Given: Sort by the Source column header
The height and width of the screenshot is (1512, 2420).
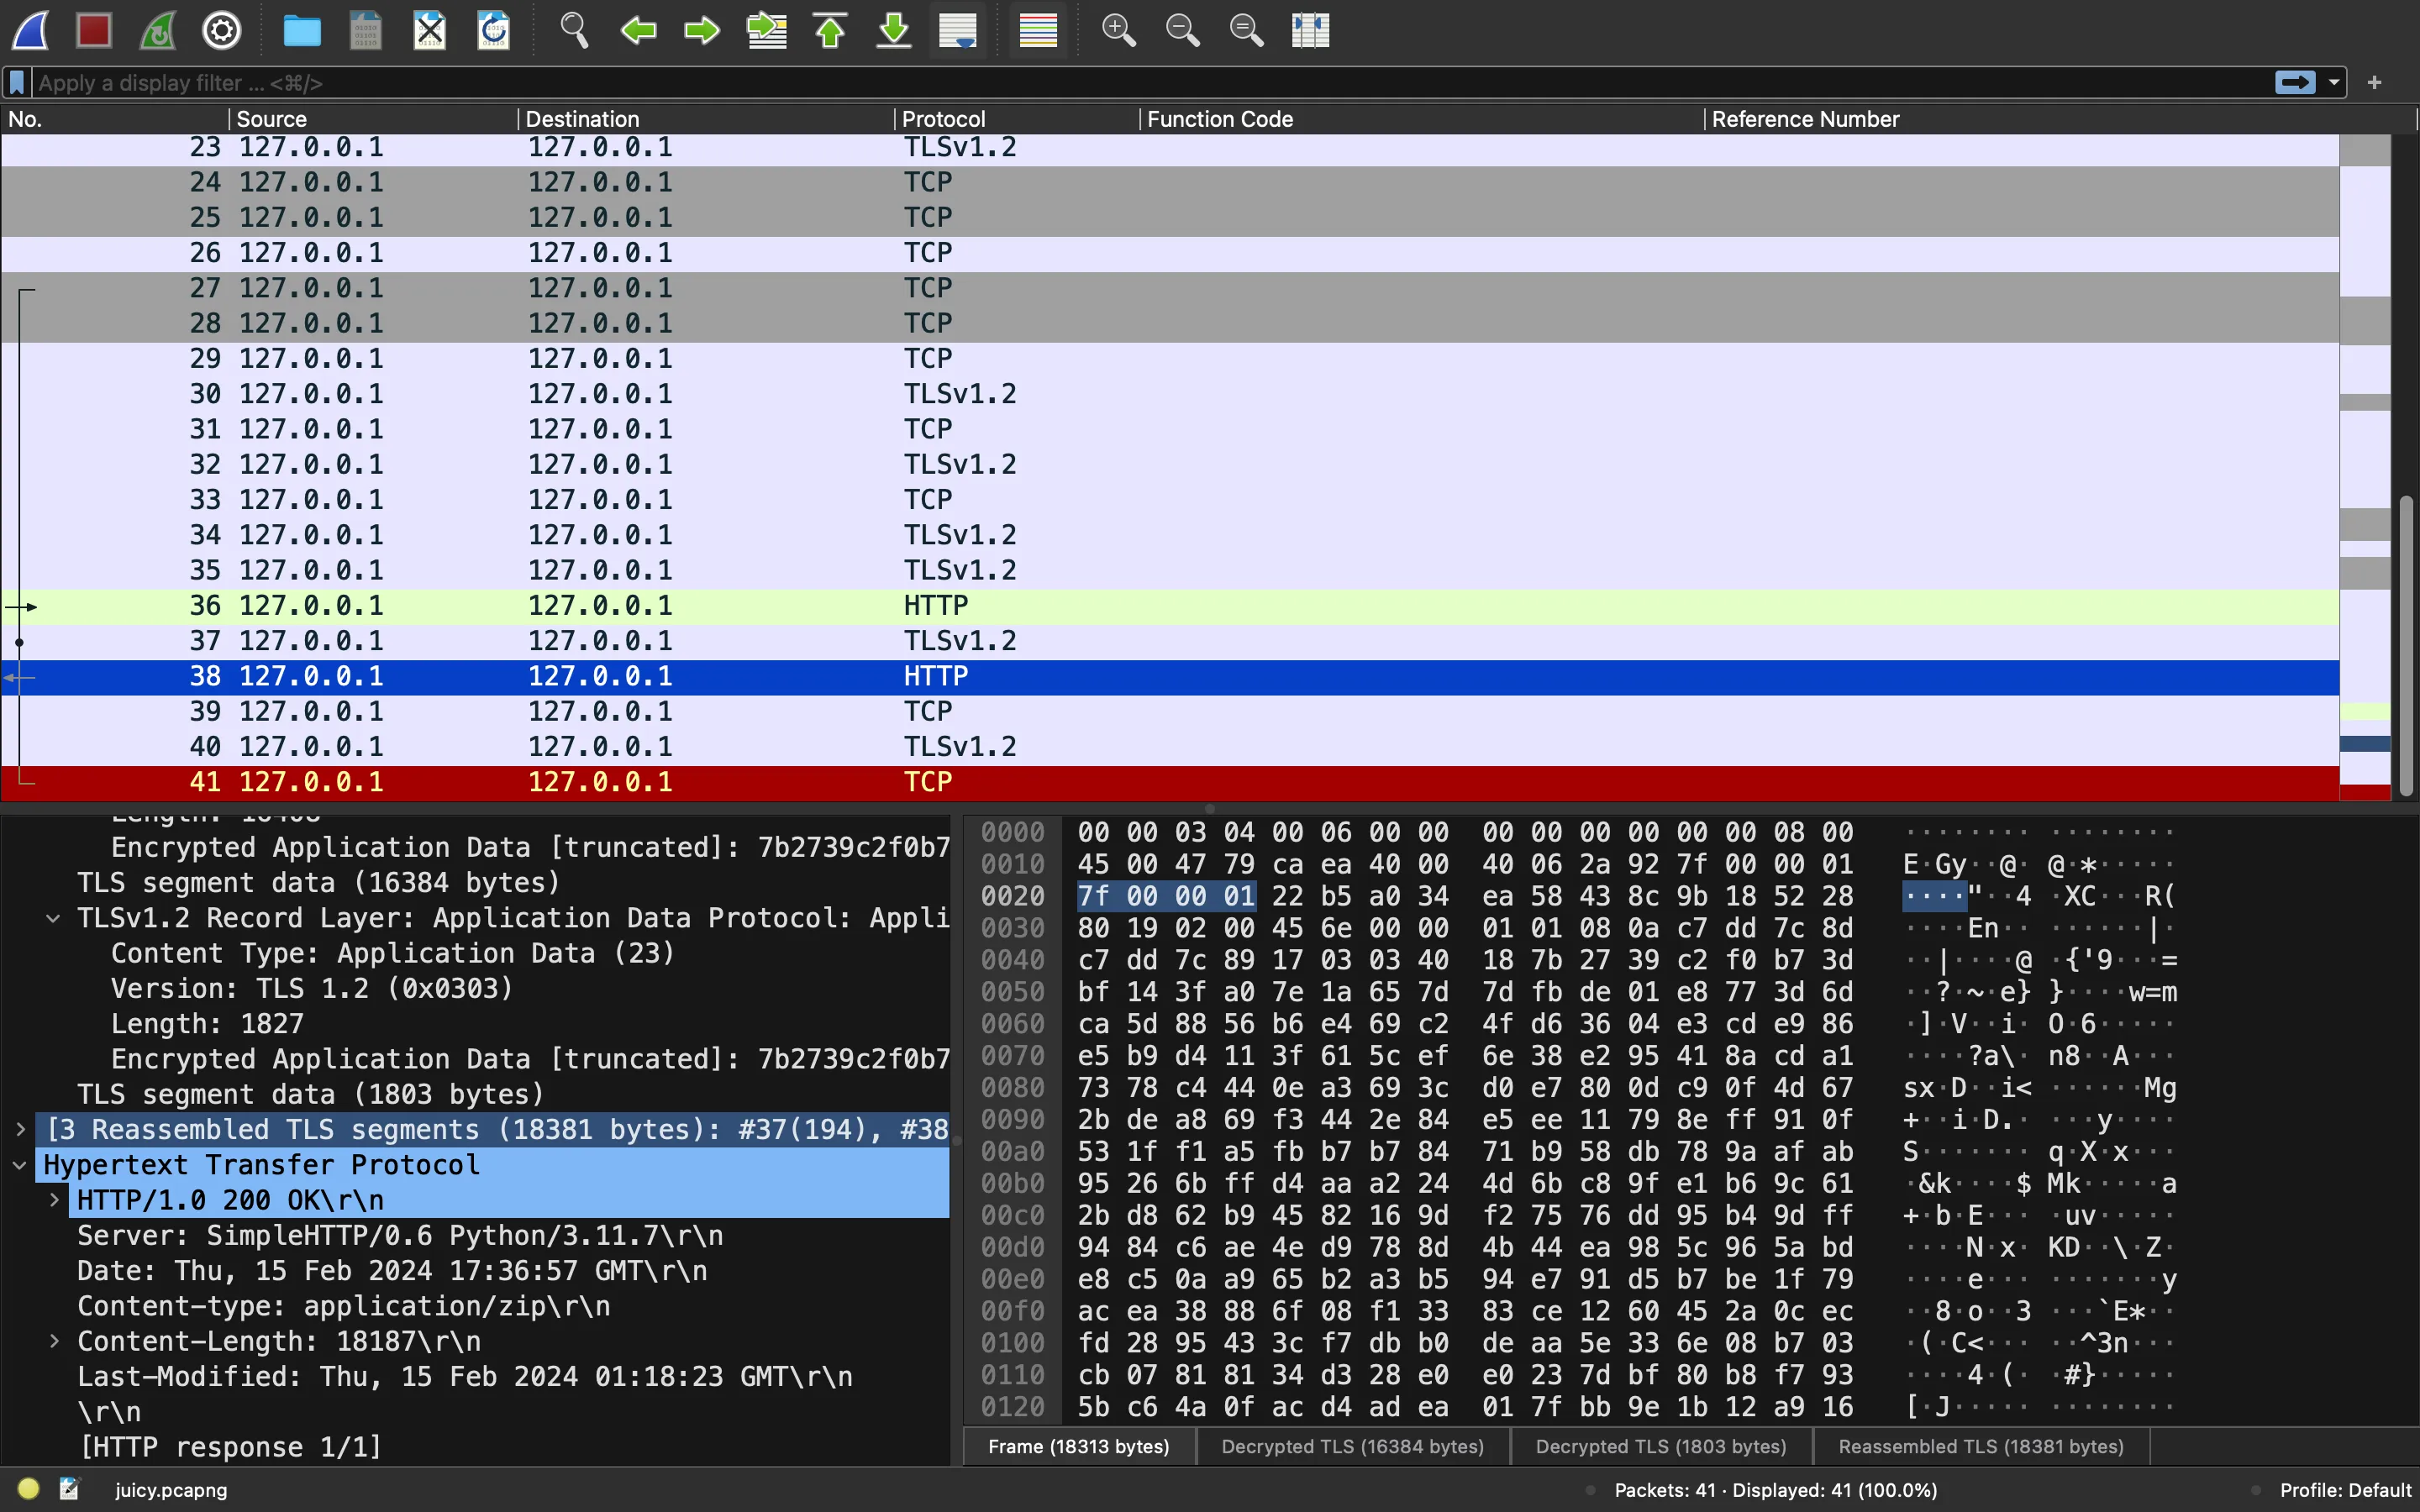Looking at the screenshot, I should (374, 119).
